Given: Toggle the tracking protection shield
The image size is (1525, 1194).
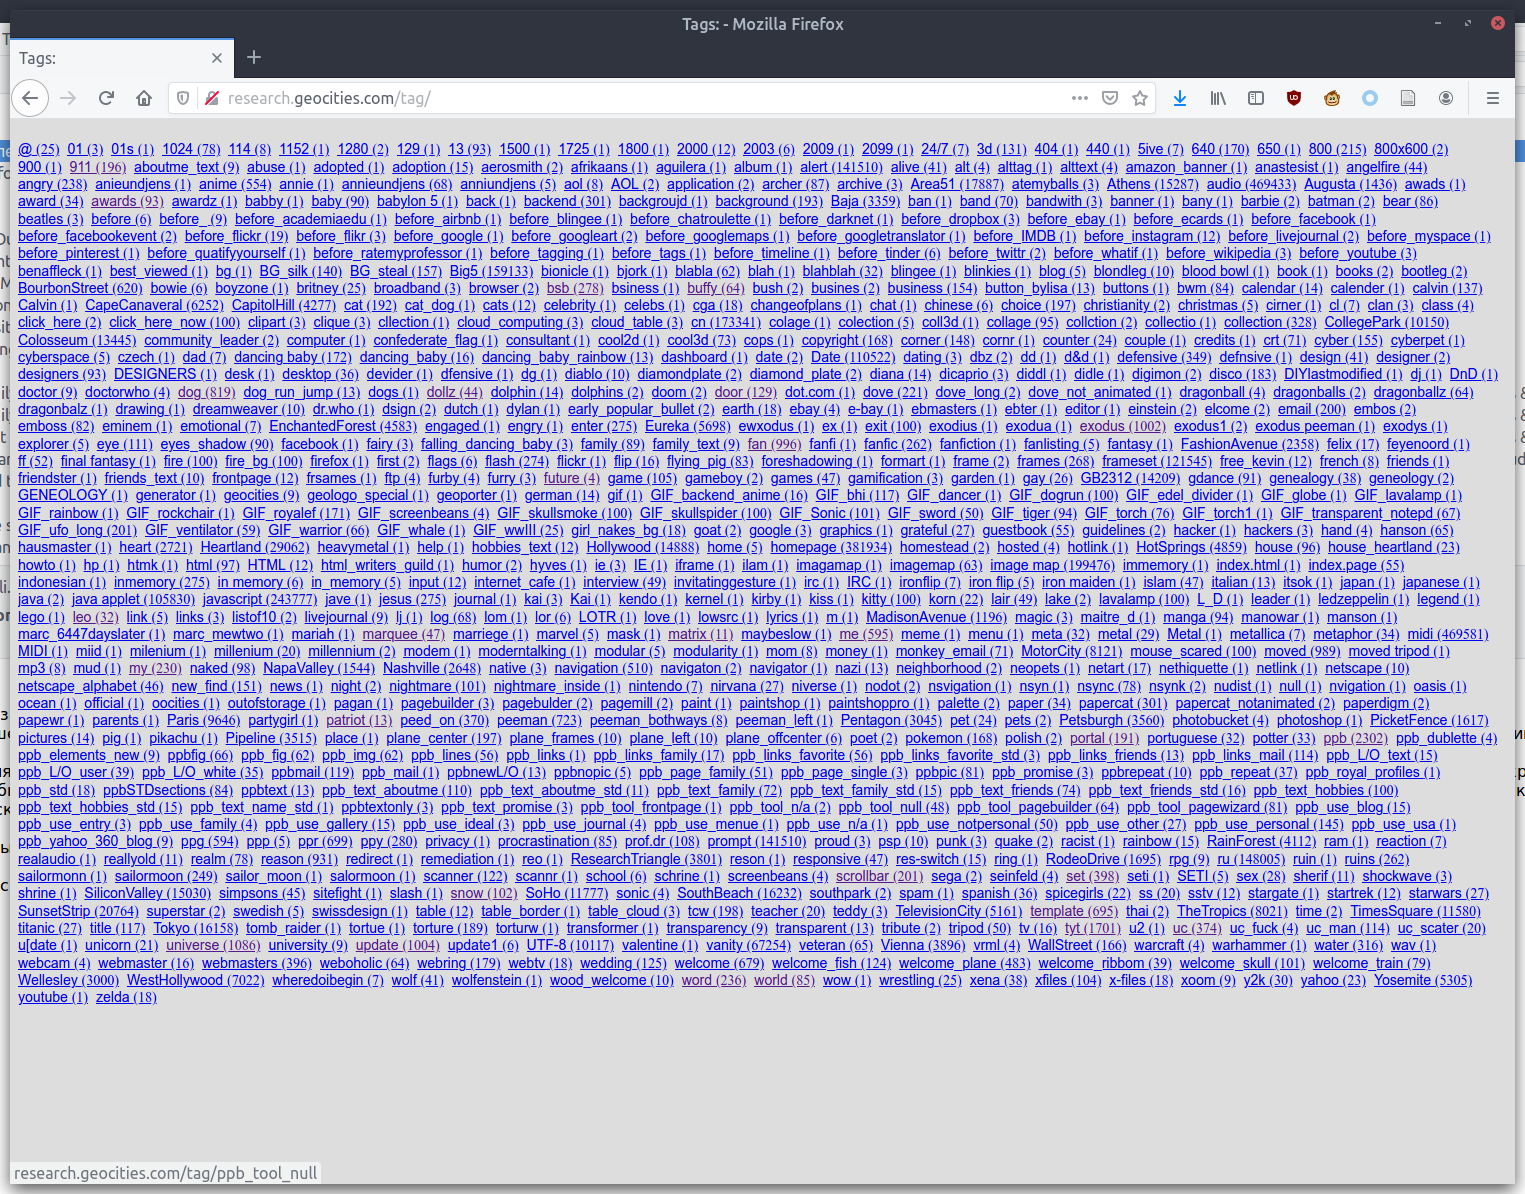Looking at the screenshot, I should click(x=183, y=98).
